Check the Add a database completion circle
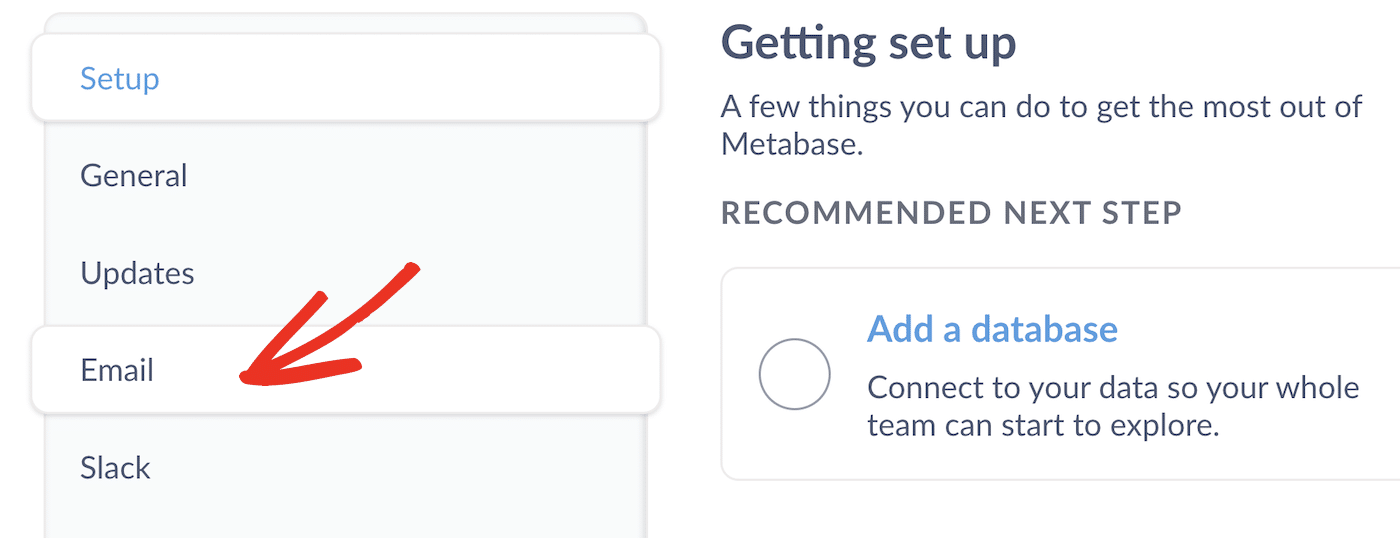 pos(794,375)
